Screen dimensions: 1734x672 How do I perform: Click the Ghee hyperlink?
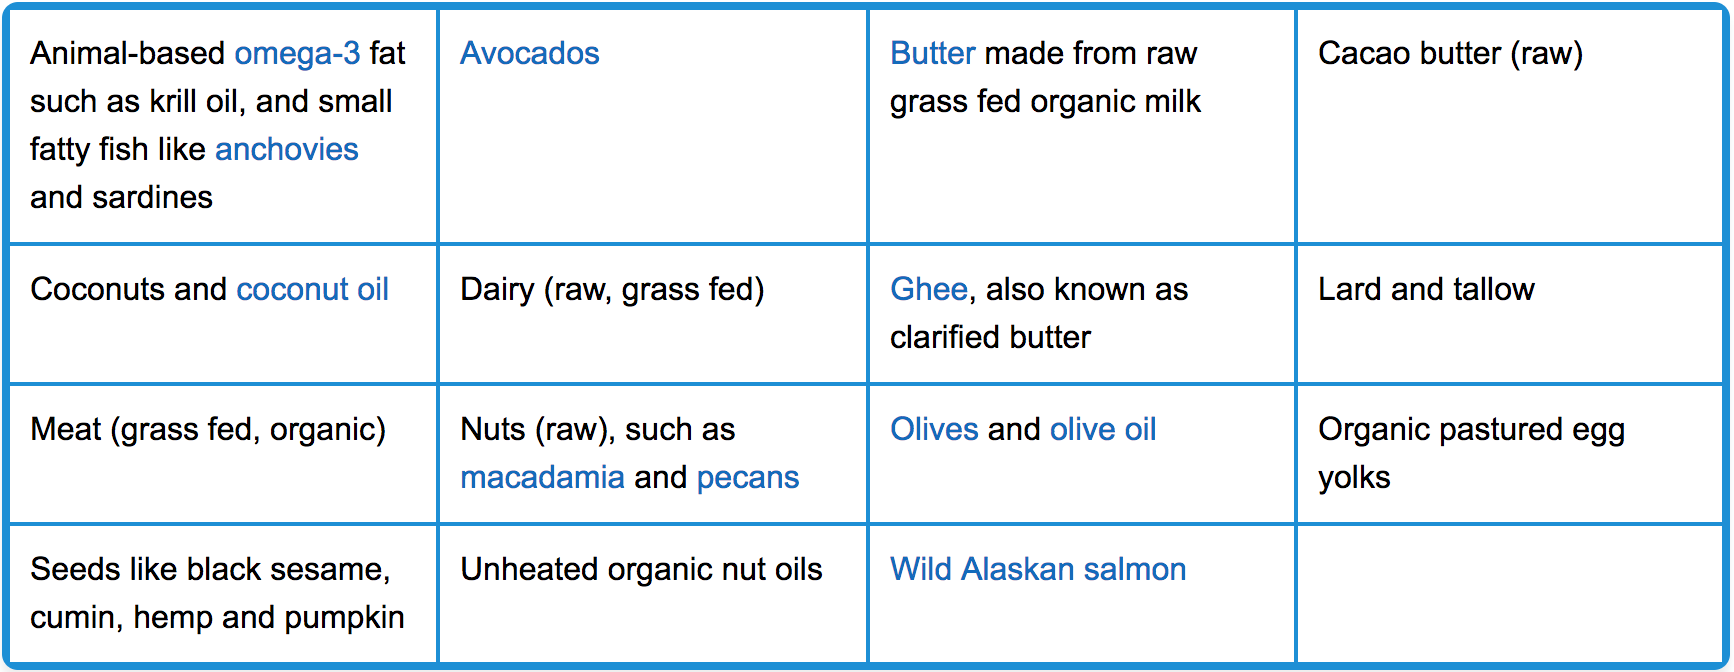[x=929, y=289]
